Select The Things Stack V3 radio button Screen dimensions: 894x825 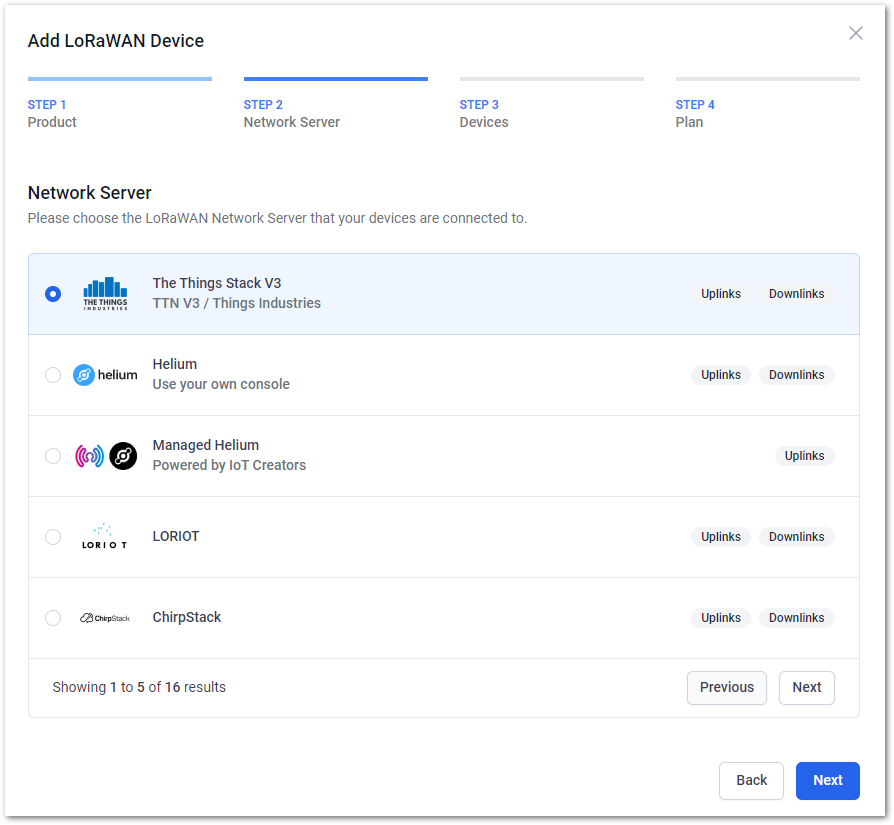click(53, 294)
